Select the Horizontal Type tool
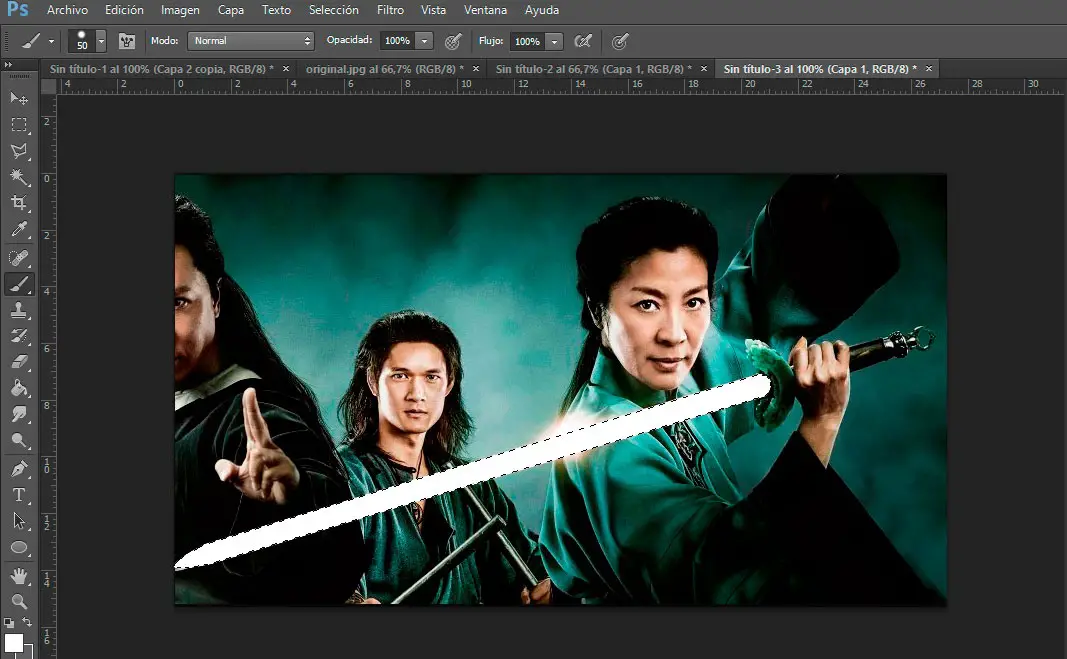 pos(19,495)
